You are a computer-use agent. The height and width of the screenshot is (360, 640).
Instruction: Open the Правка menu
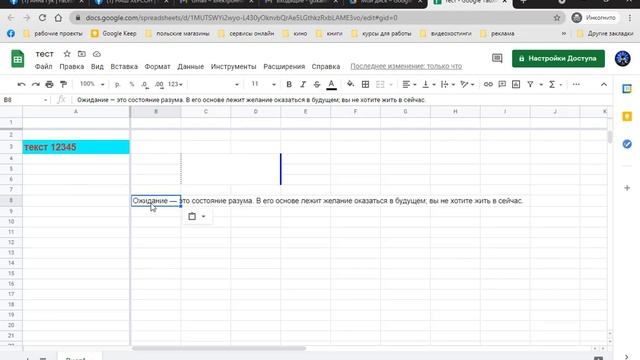[71, 67]
